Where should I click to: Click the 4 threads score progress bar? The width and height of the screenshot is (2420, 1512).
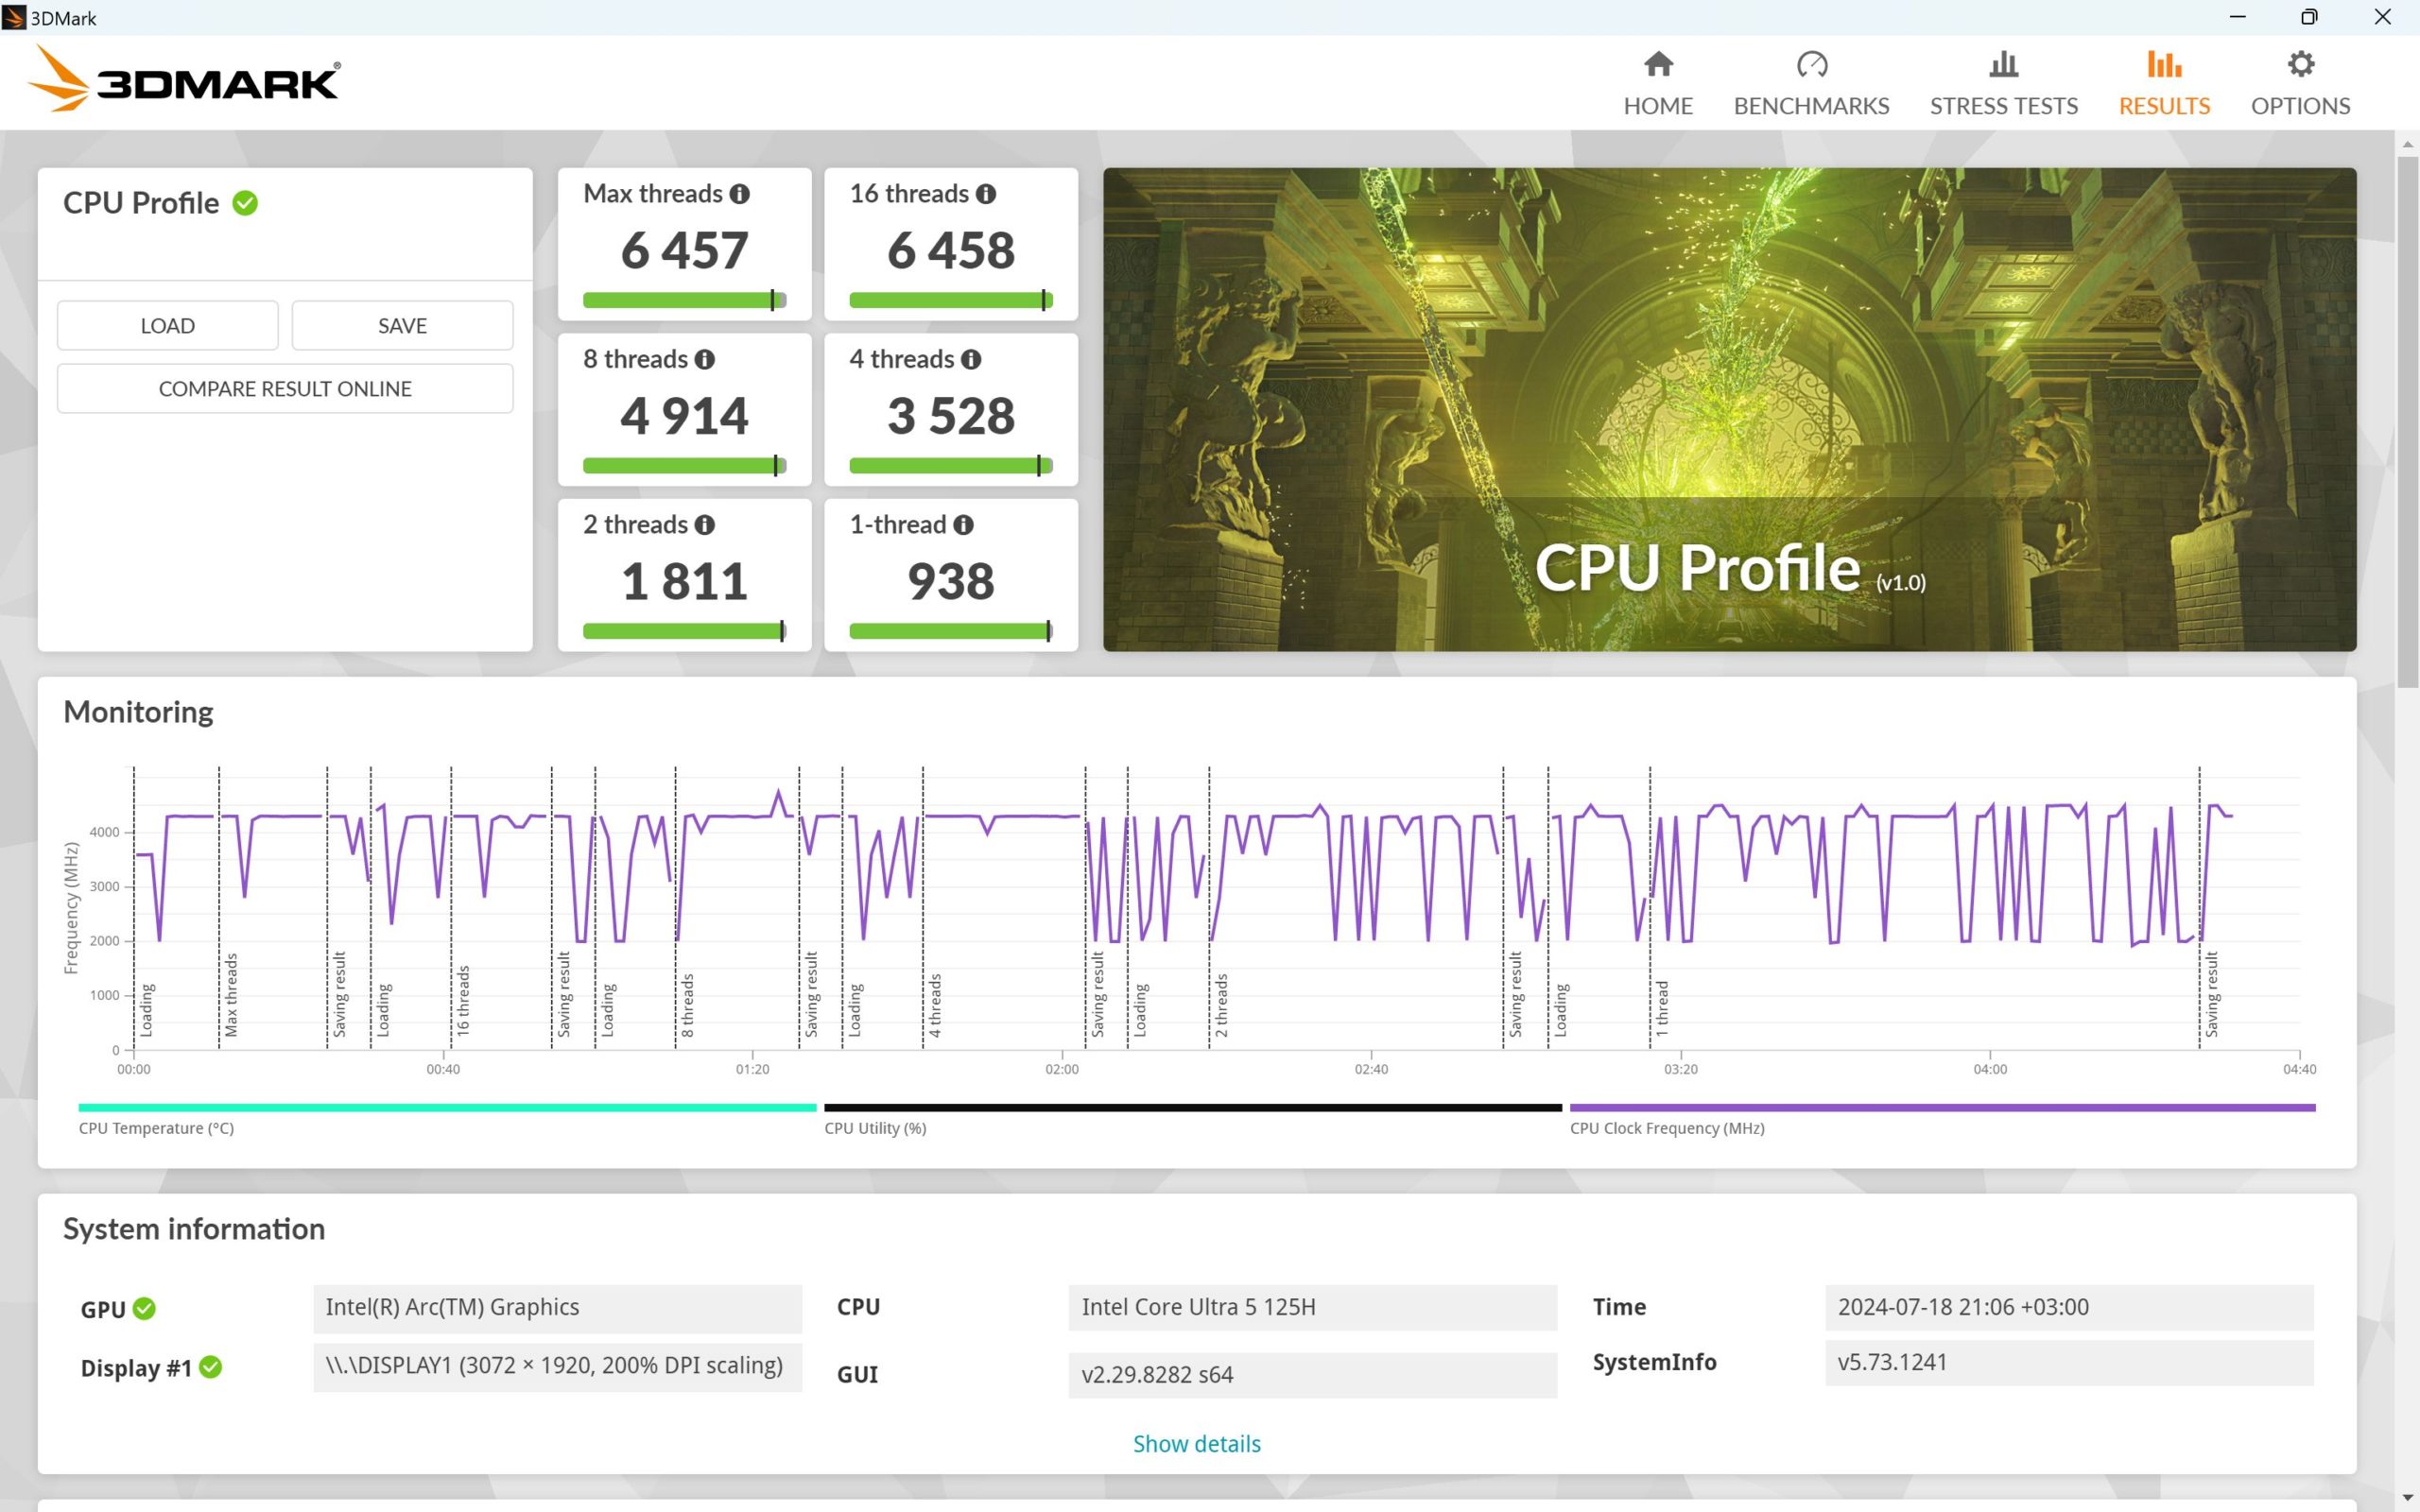[950, 466]
